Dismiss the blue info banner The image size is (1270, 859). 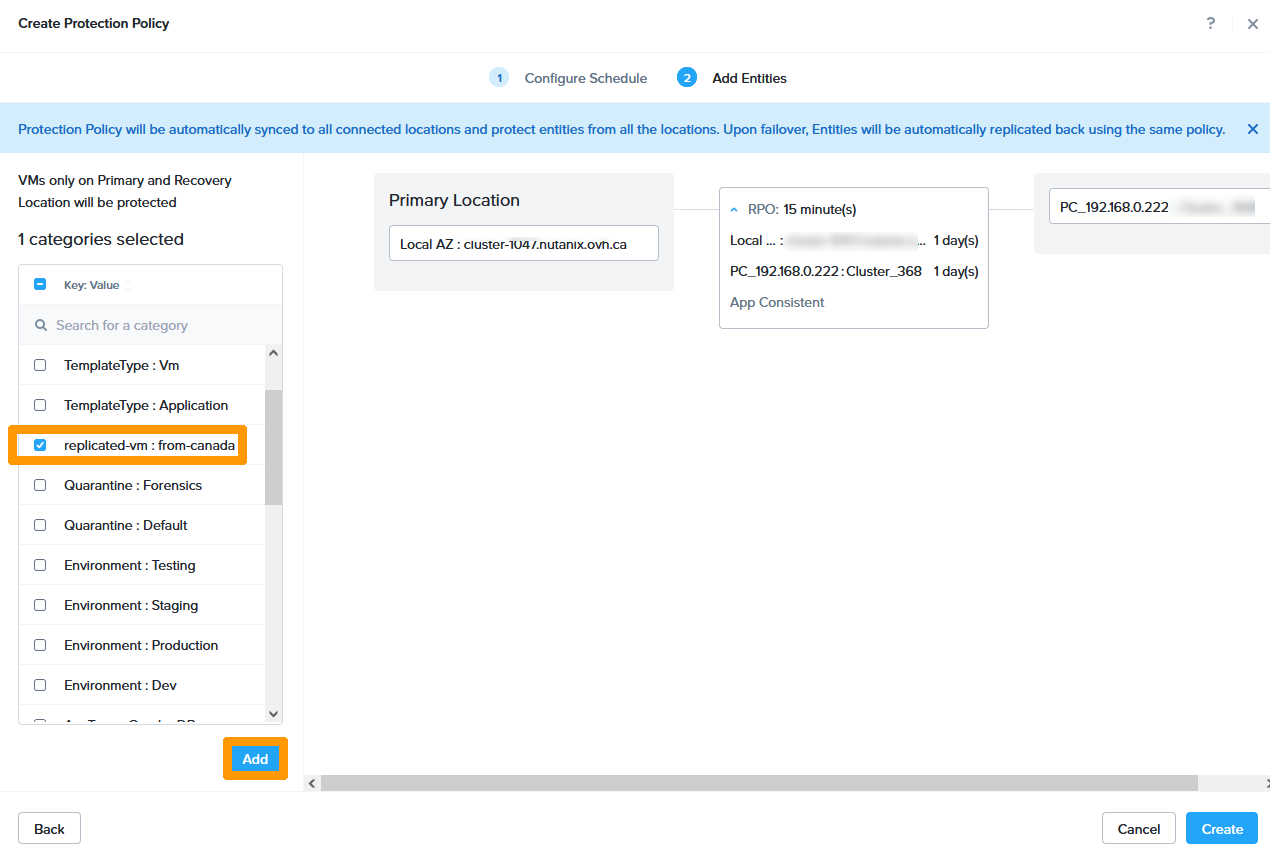pyautogui.click(x=1252, y=129)
